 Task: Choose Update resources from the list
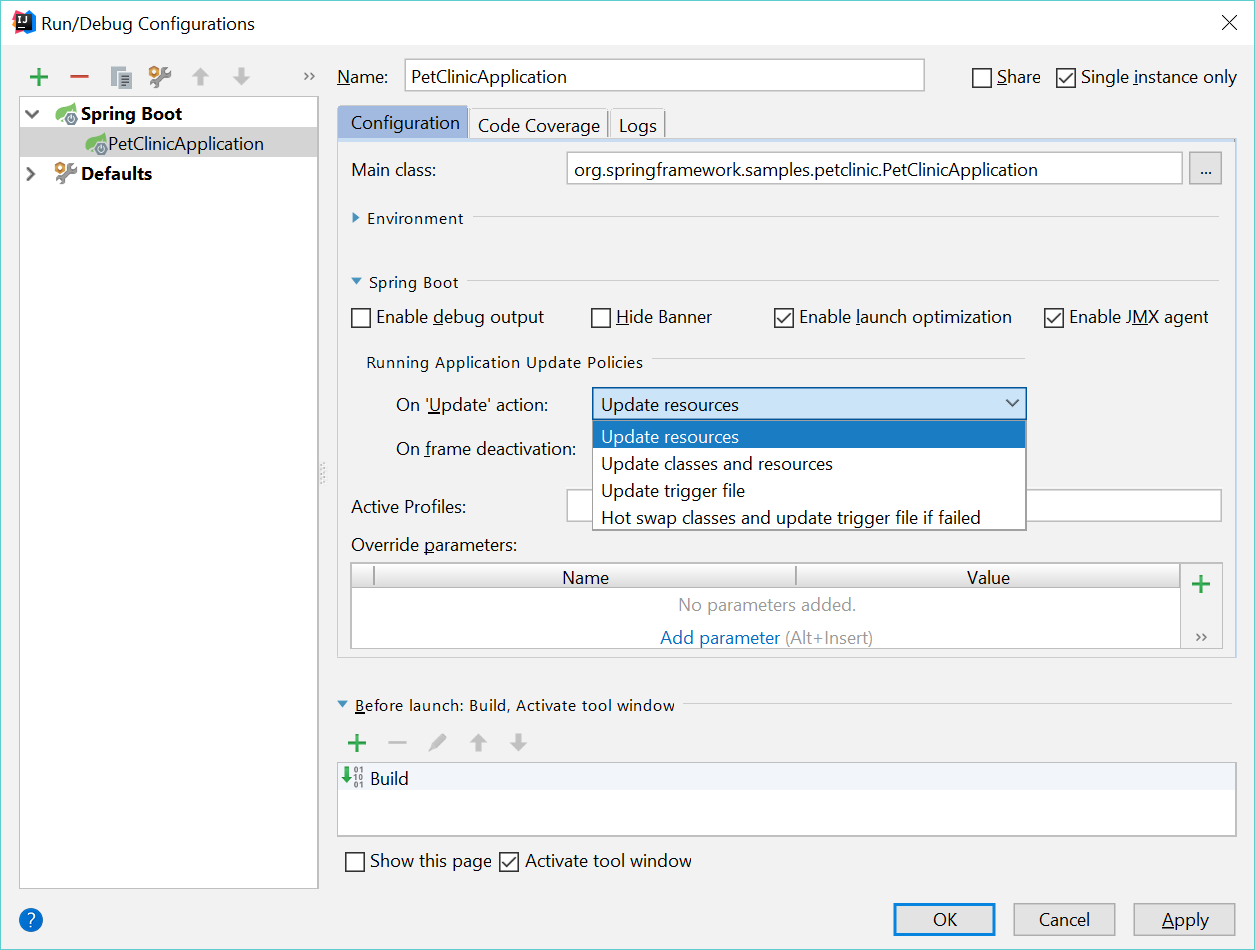click(809, 437)
